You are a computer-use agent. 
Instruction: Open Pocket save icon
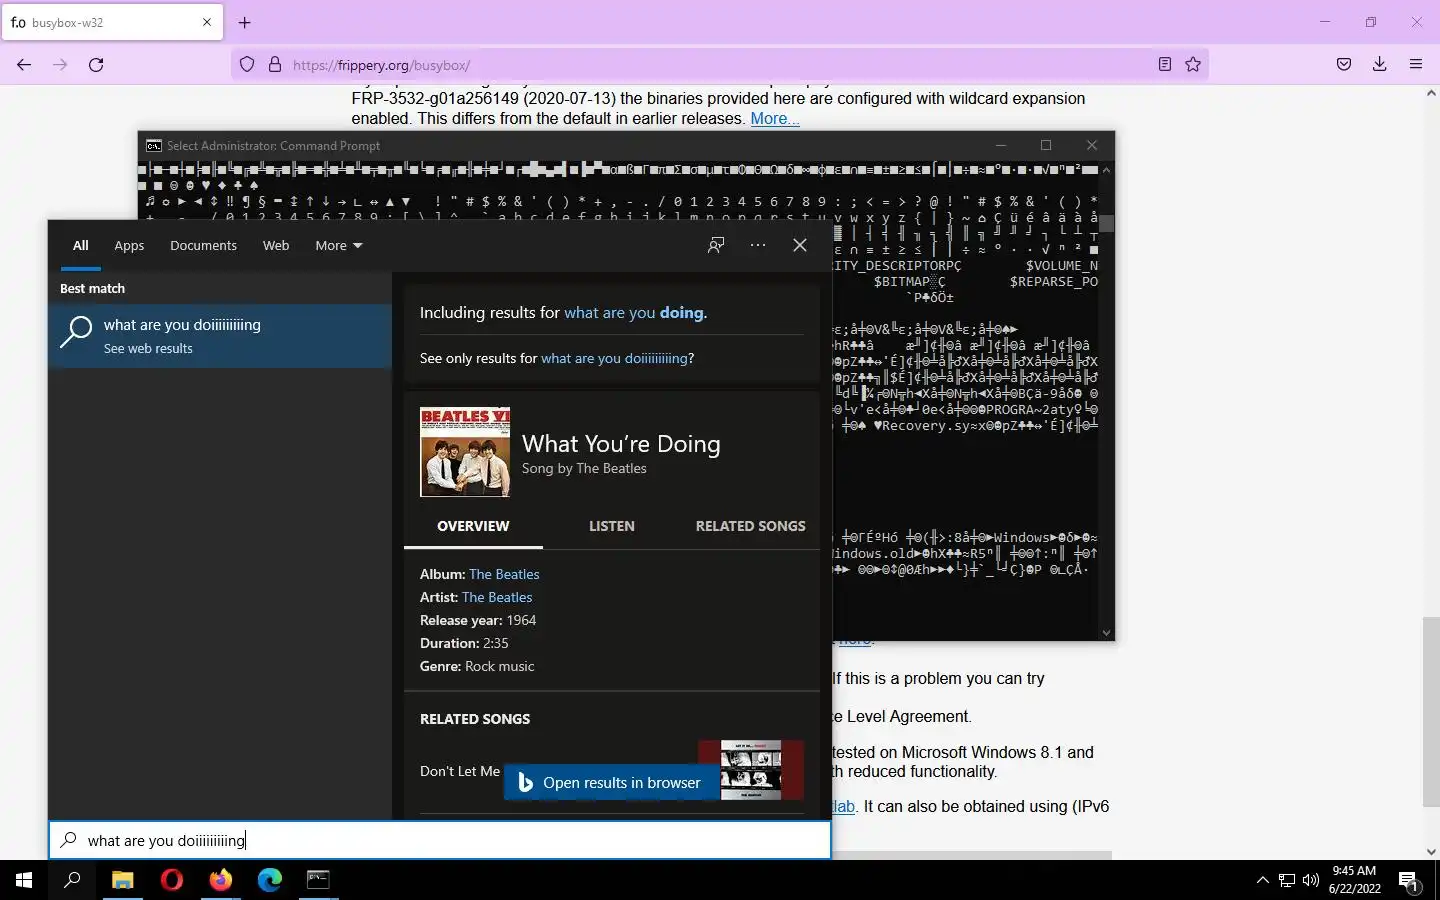tap(1344, 65)
